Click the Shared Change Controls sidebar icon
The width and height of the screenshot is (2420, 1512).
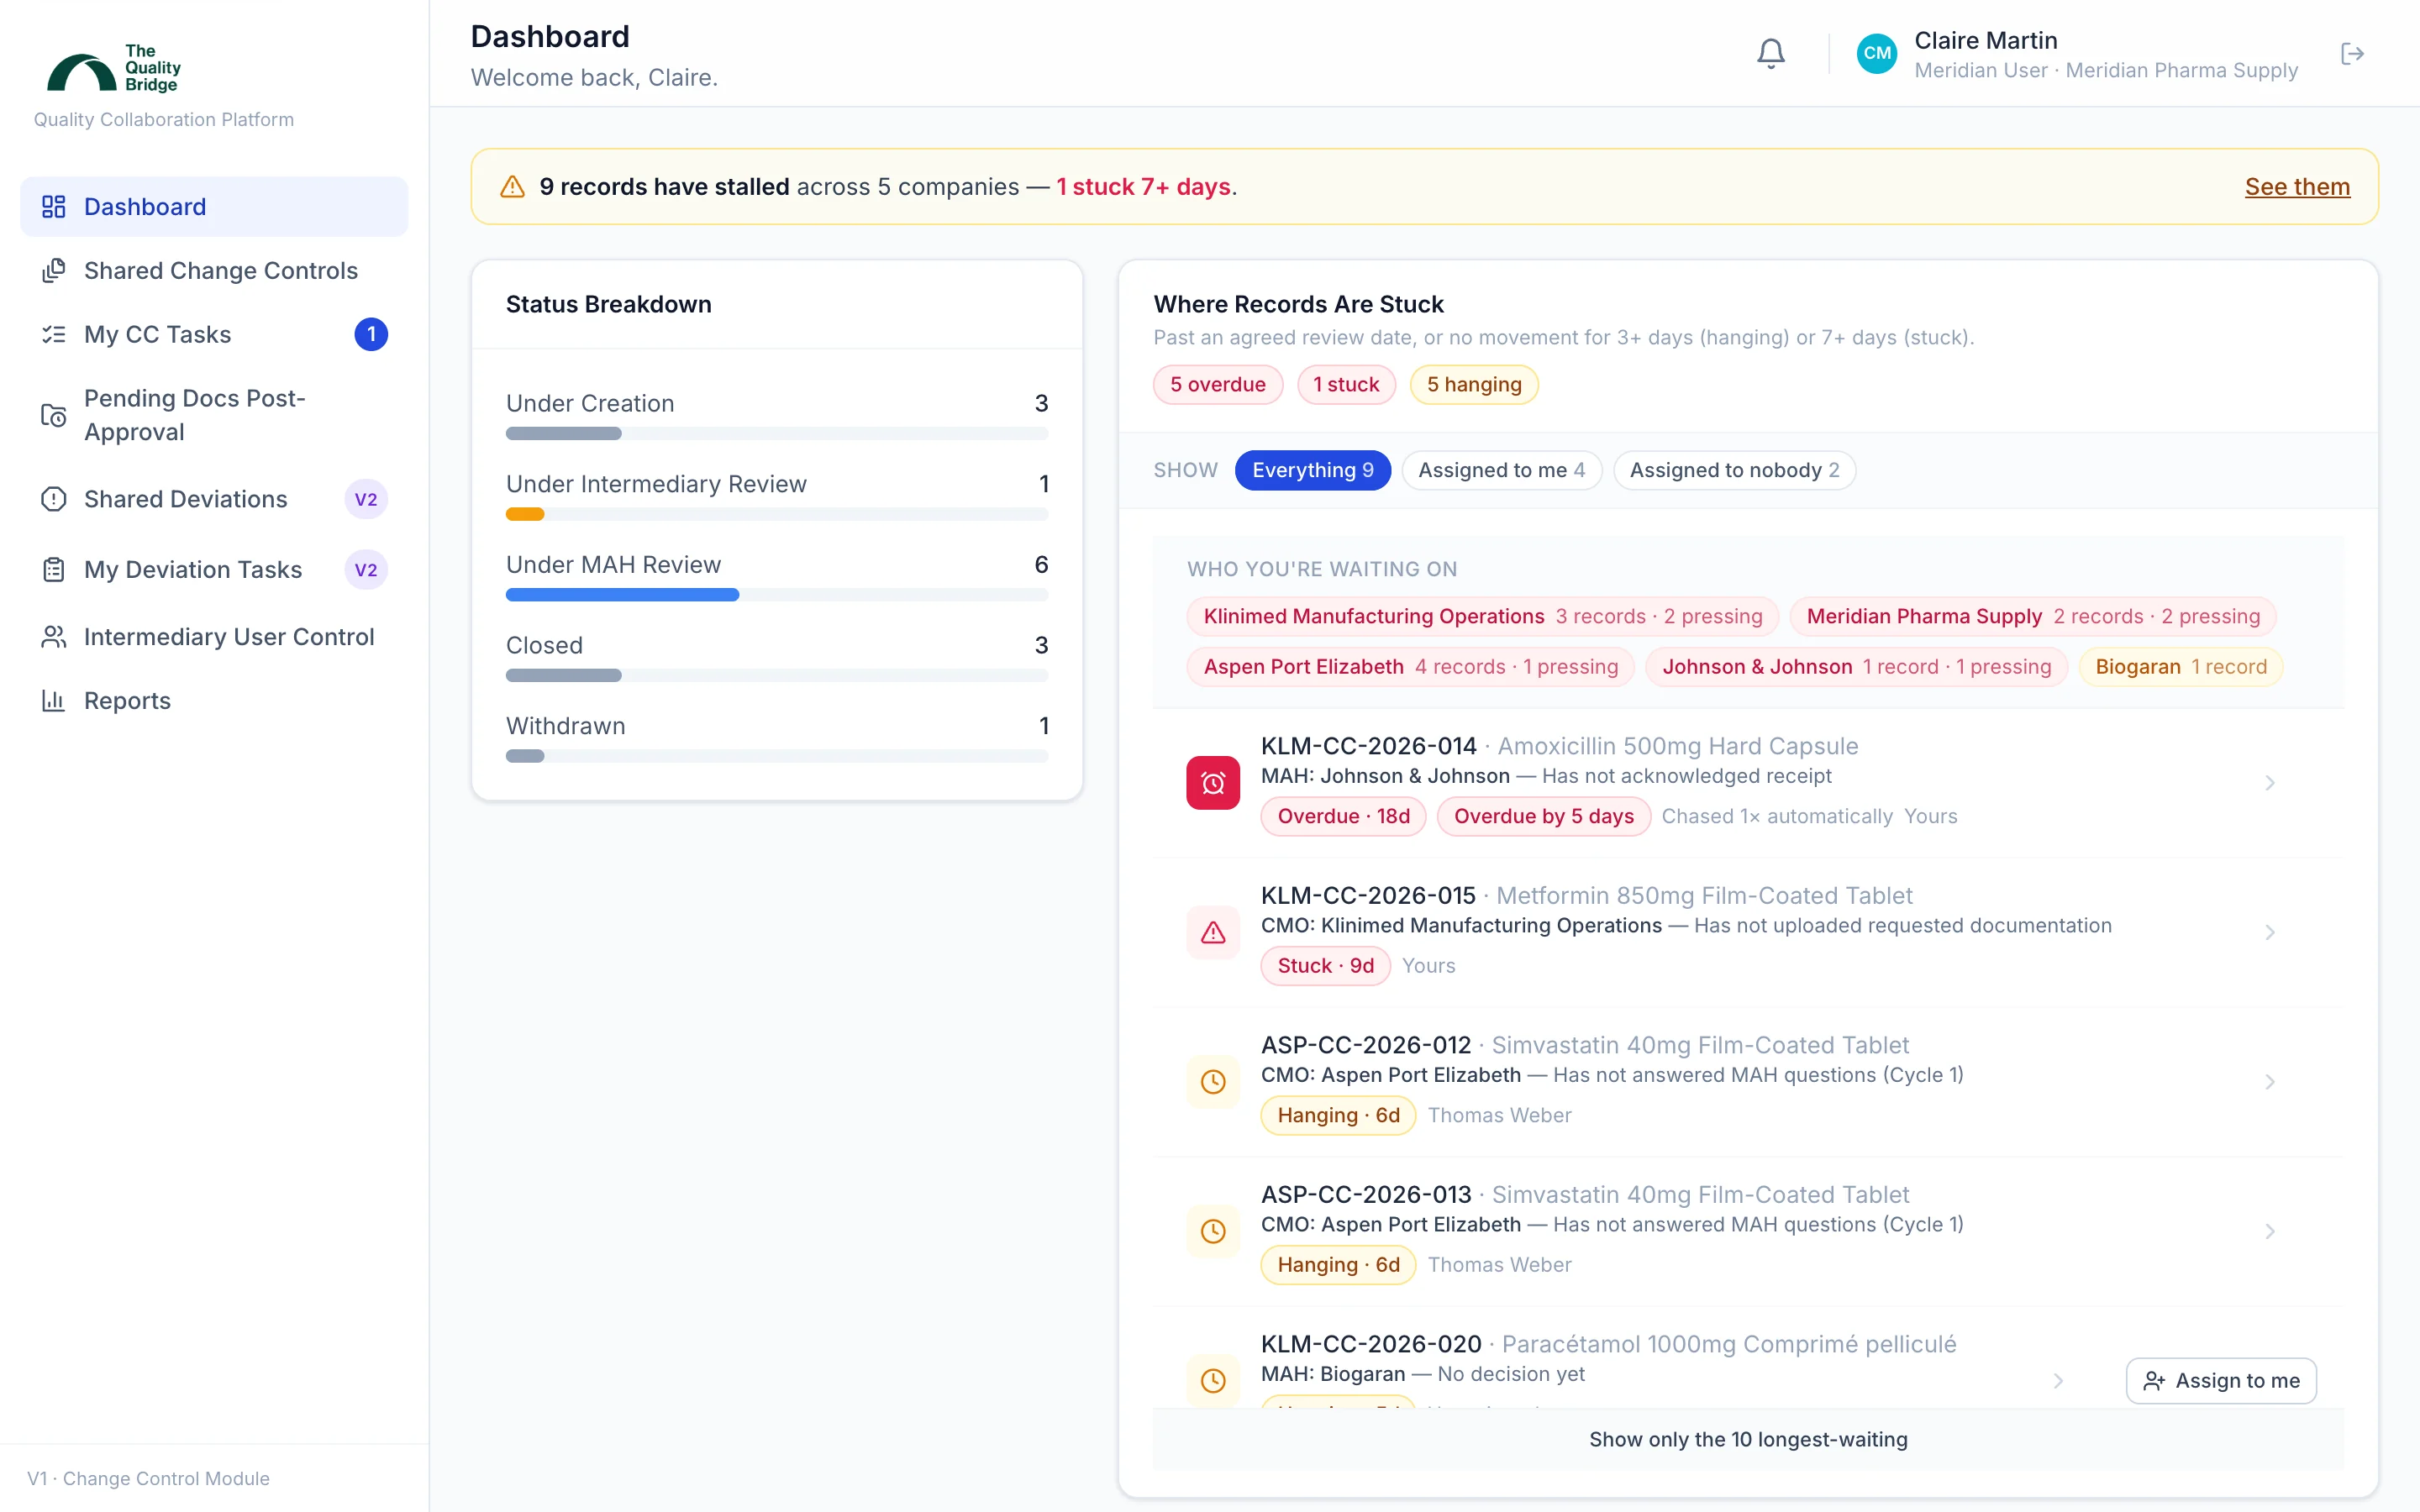tap(54, 271)
